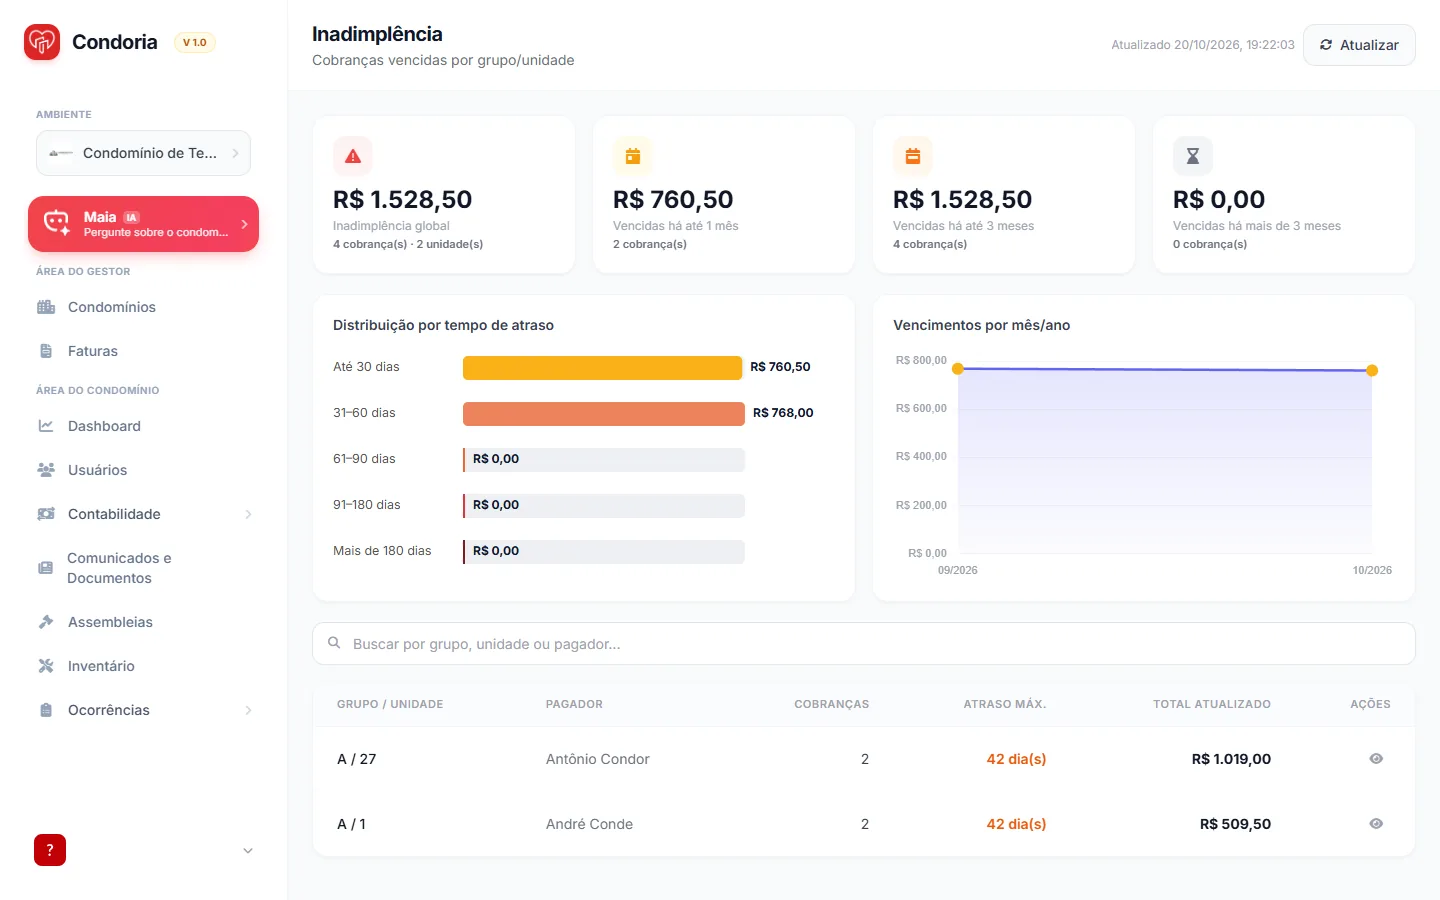This screenshot has width=1440, height=900.
Task: Click the Usuários people icon
Action: [46, 470]
